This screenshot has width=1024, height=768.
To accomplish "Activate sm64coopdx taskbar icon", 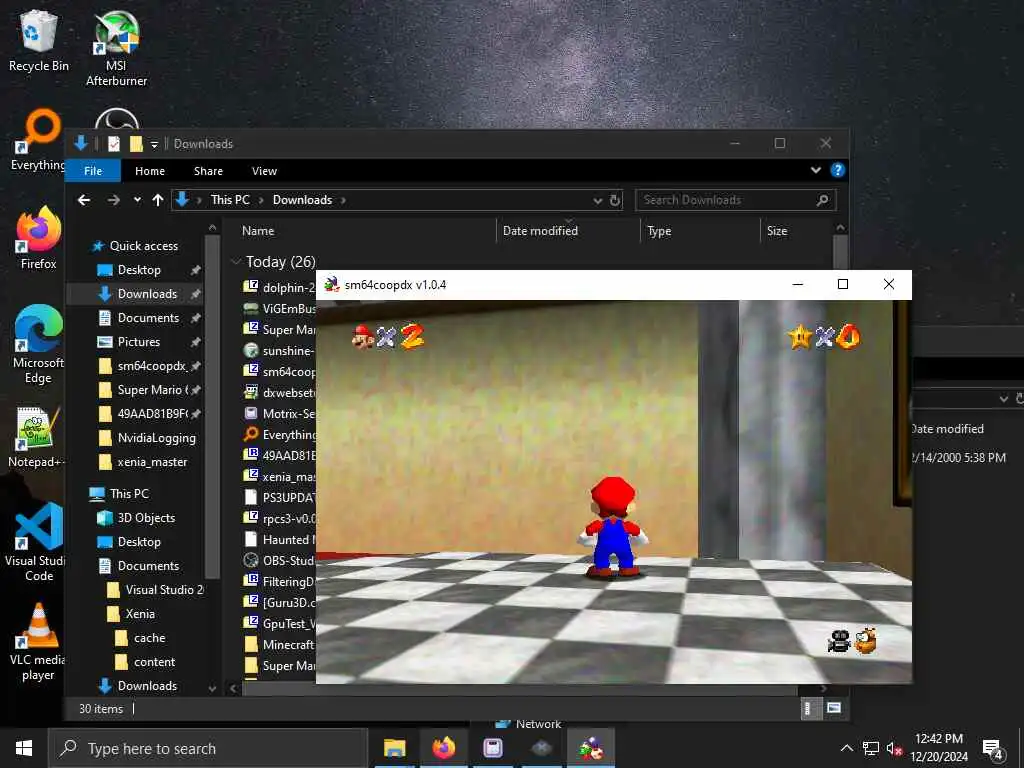I will click(591, 748).
